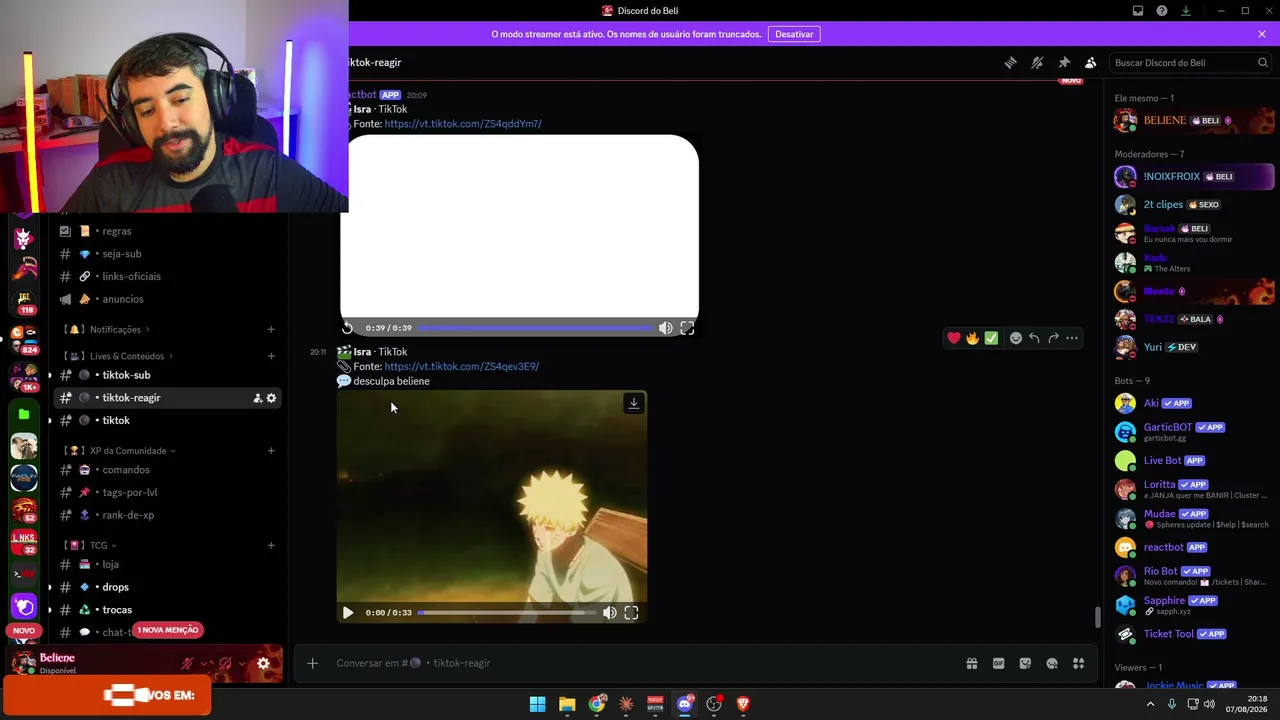Play the 0:33 Naruto video
1280x720 pixels.
point(348,613)
